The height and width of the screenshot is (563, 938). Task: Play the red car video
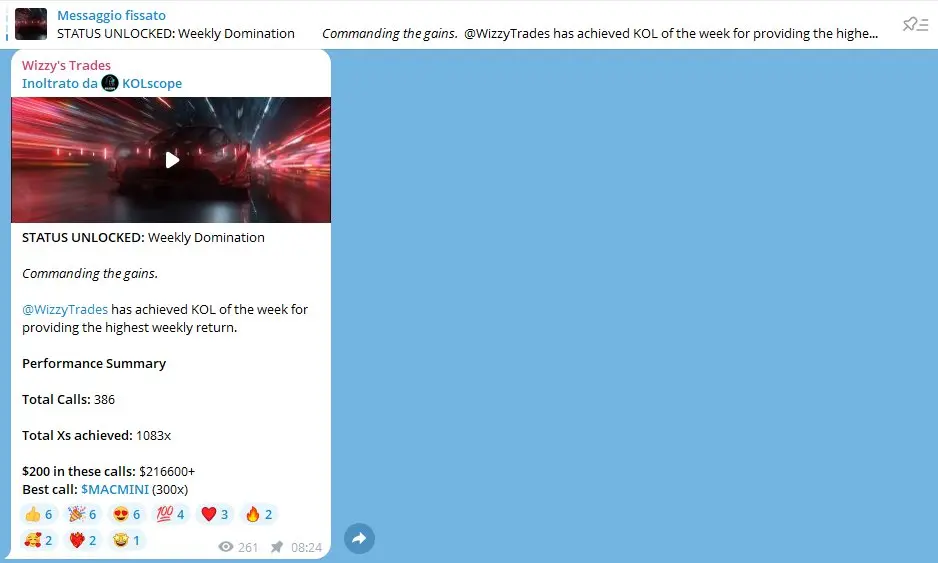pos(172,160)
